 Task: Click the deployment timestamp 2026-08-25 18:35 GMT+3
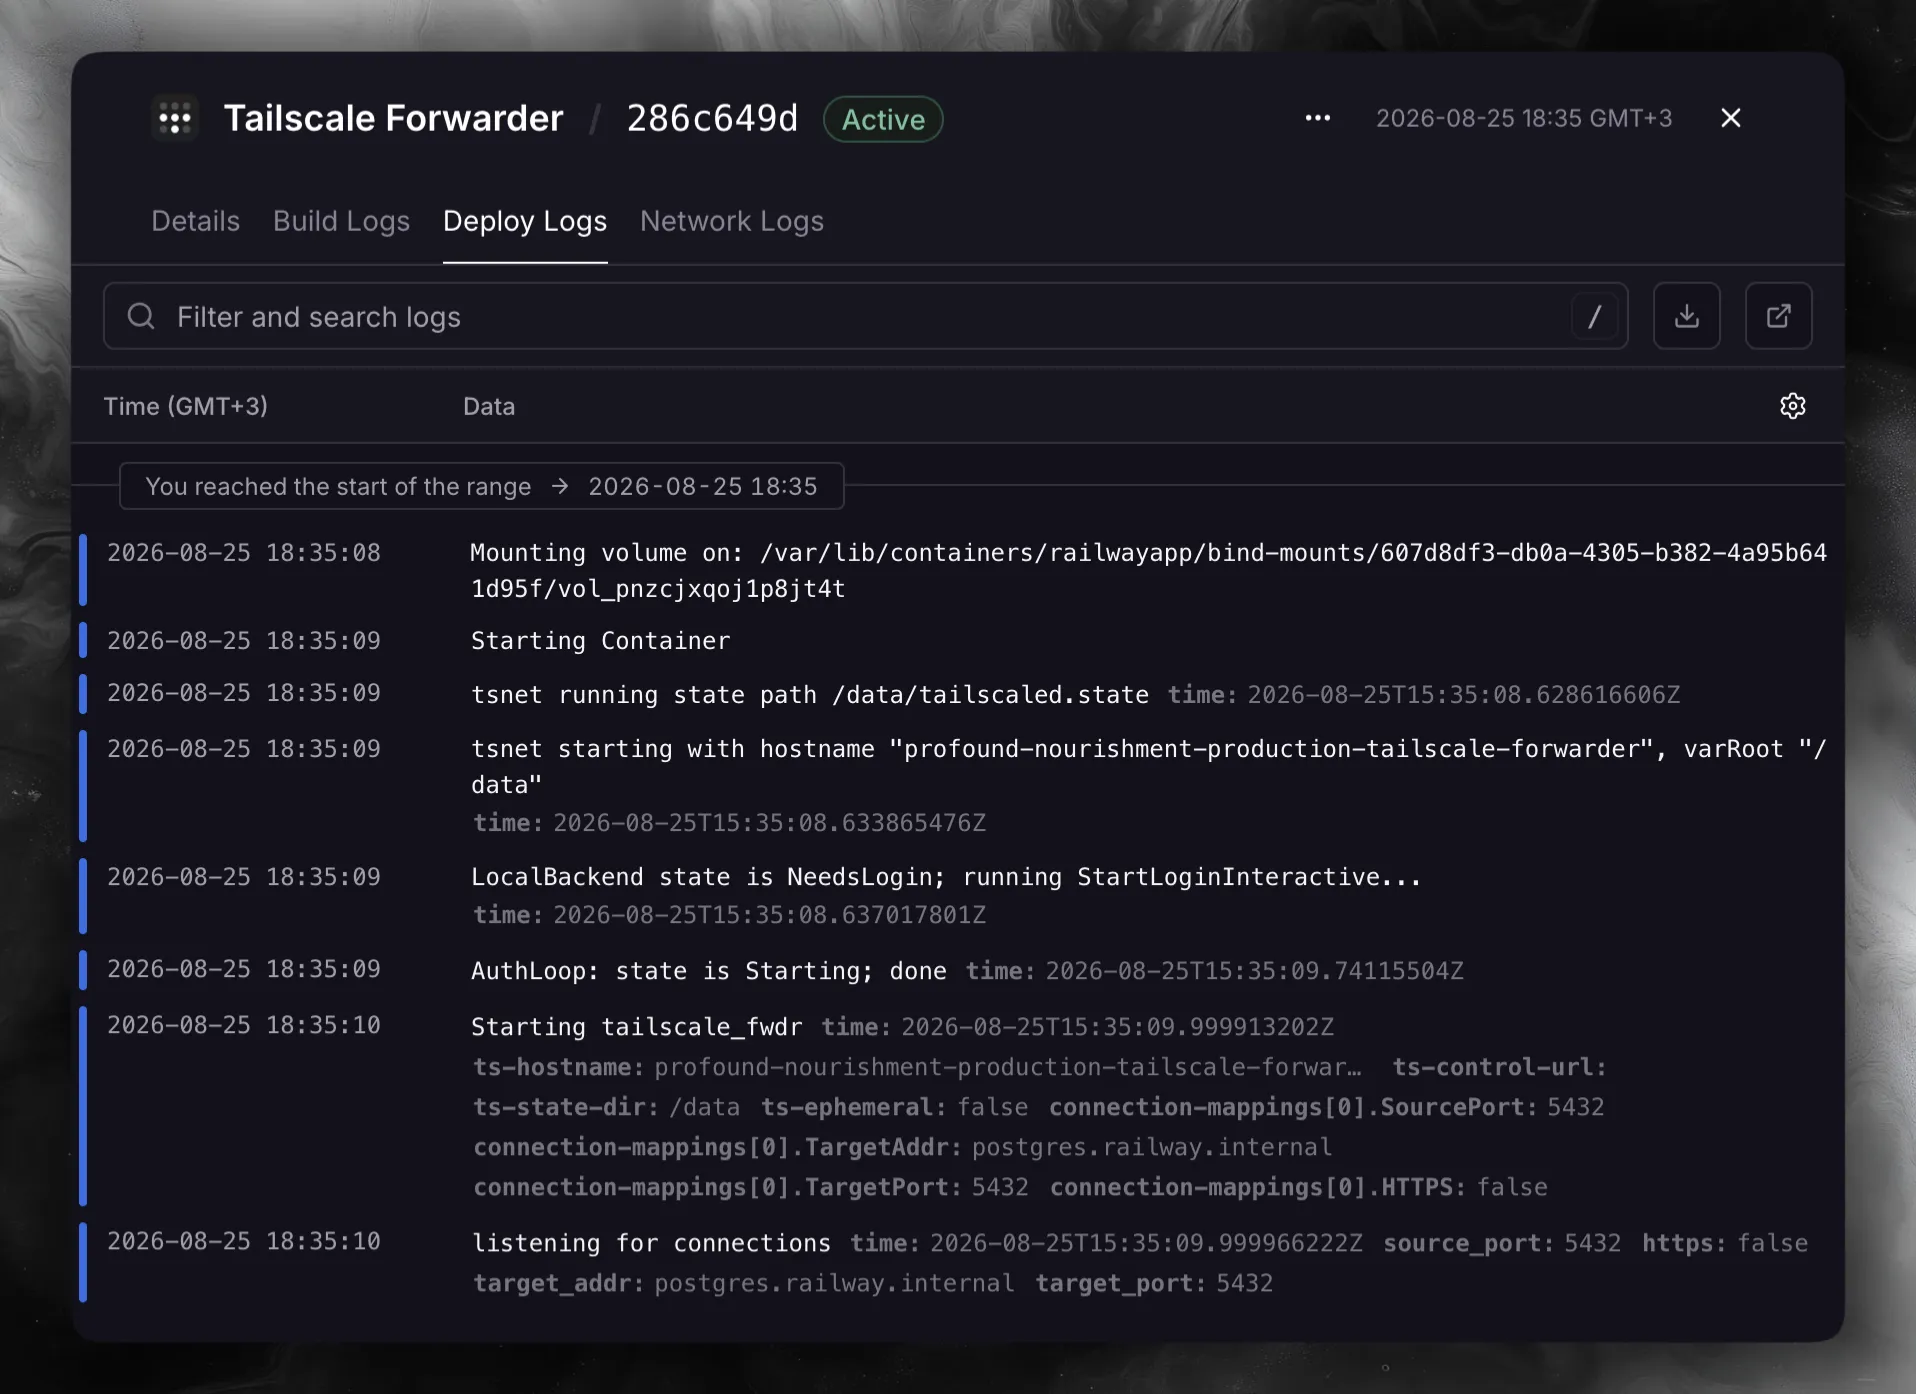click(x=1524, y=118)
